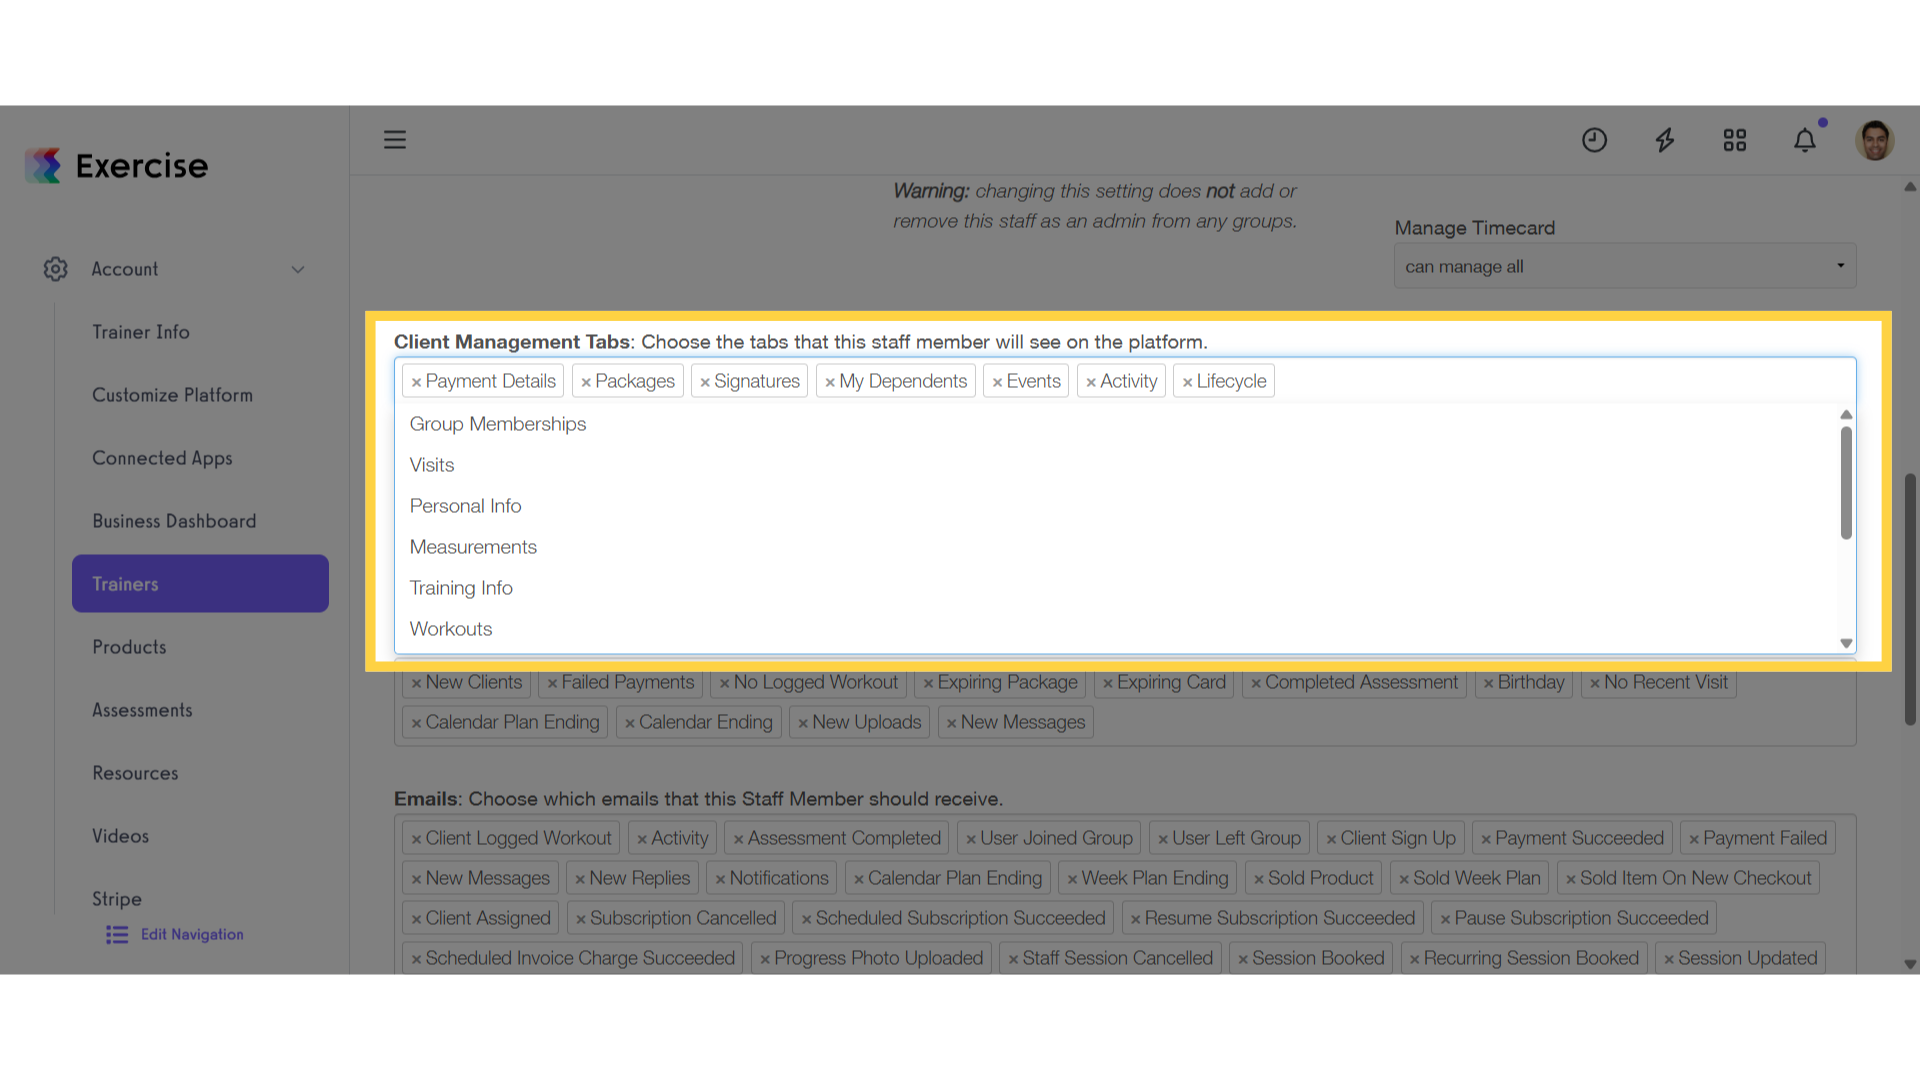
Task: Open Customize Platform in the sidebar
Action: click(172, 395)
